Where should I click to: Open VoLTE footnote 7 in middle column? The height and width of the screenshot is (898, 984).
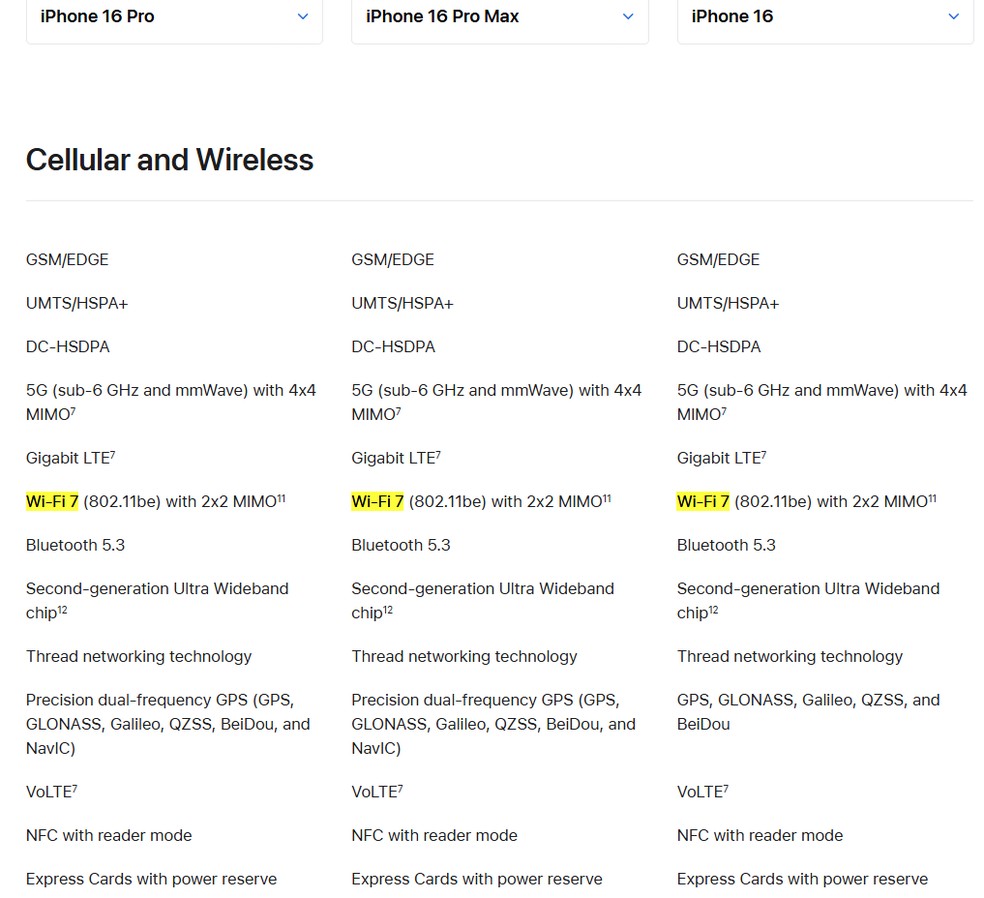[400, 788]
